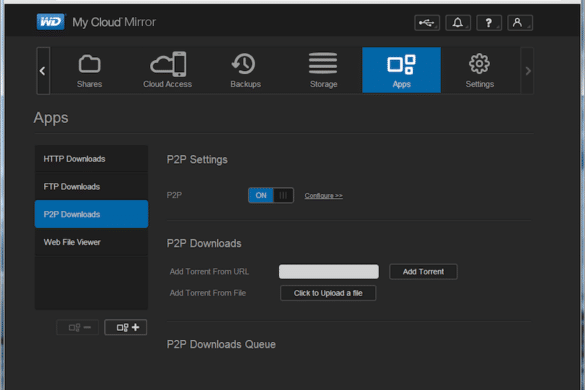
Task: Open the notifications bell icon
Action: (458, 23)
